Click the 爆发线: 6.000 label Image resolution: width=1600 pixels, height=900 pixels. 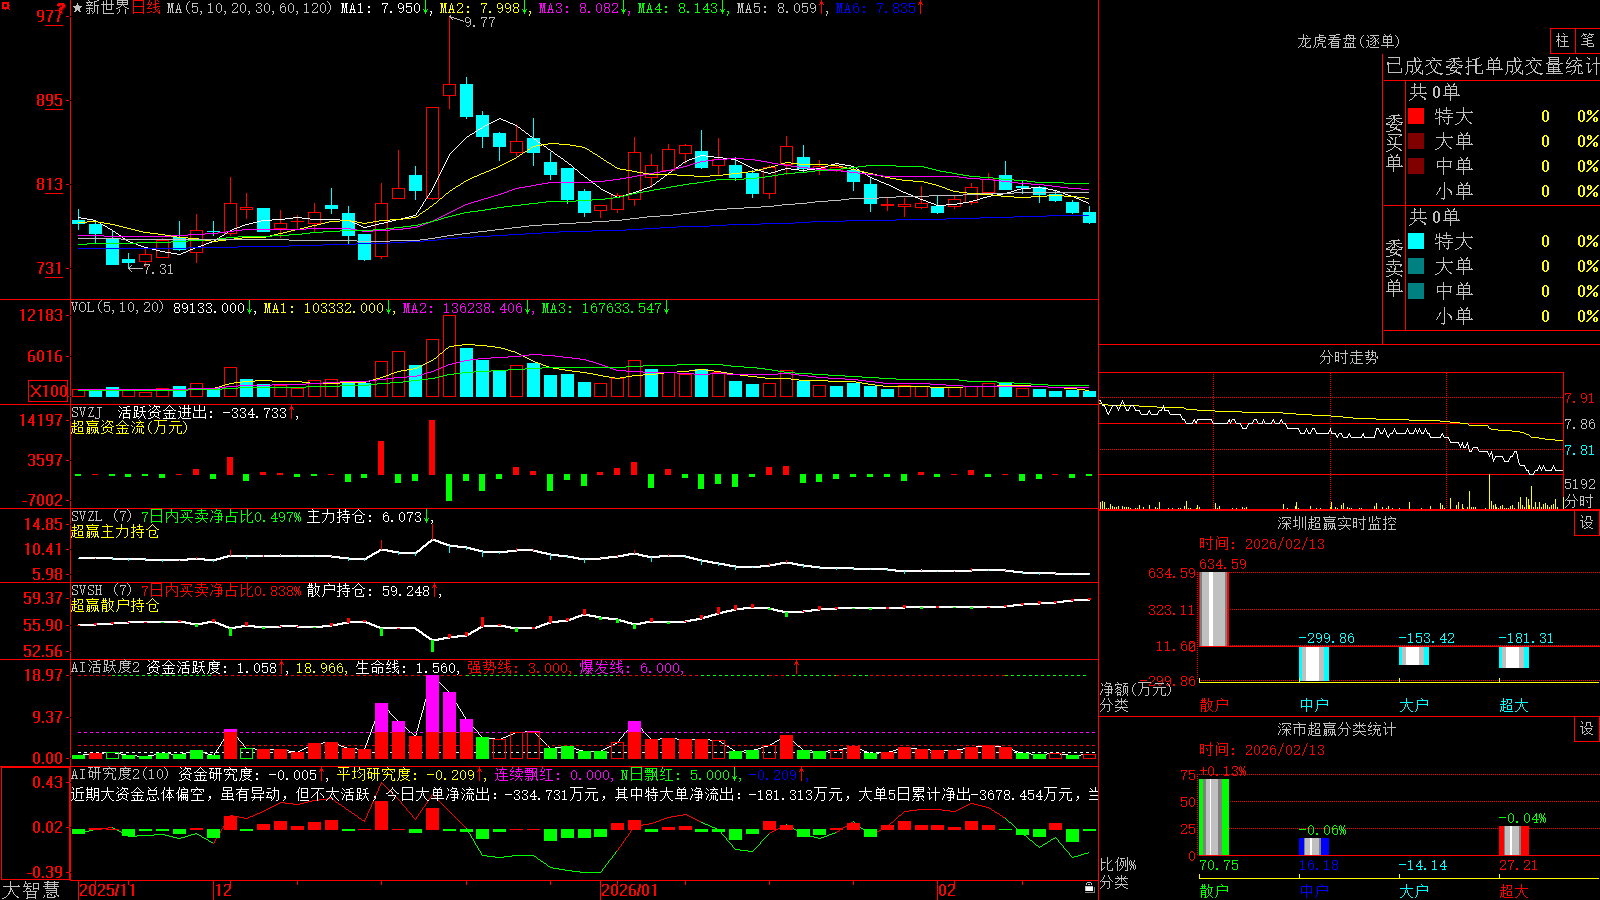(x=631, y=668)
